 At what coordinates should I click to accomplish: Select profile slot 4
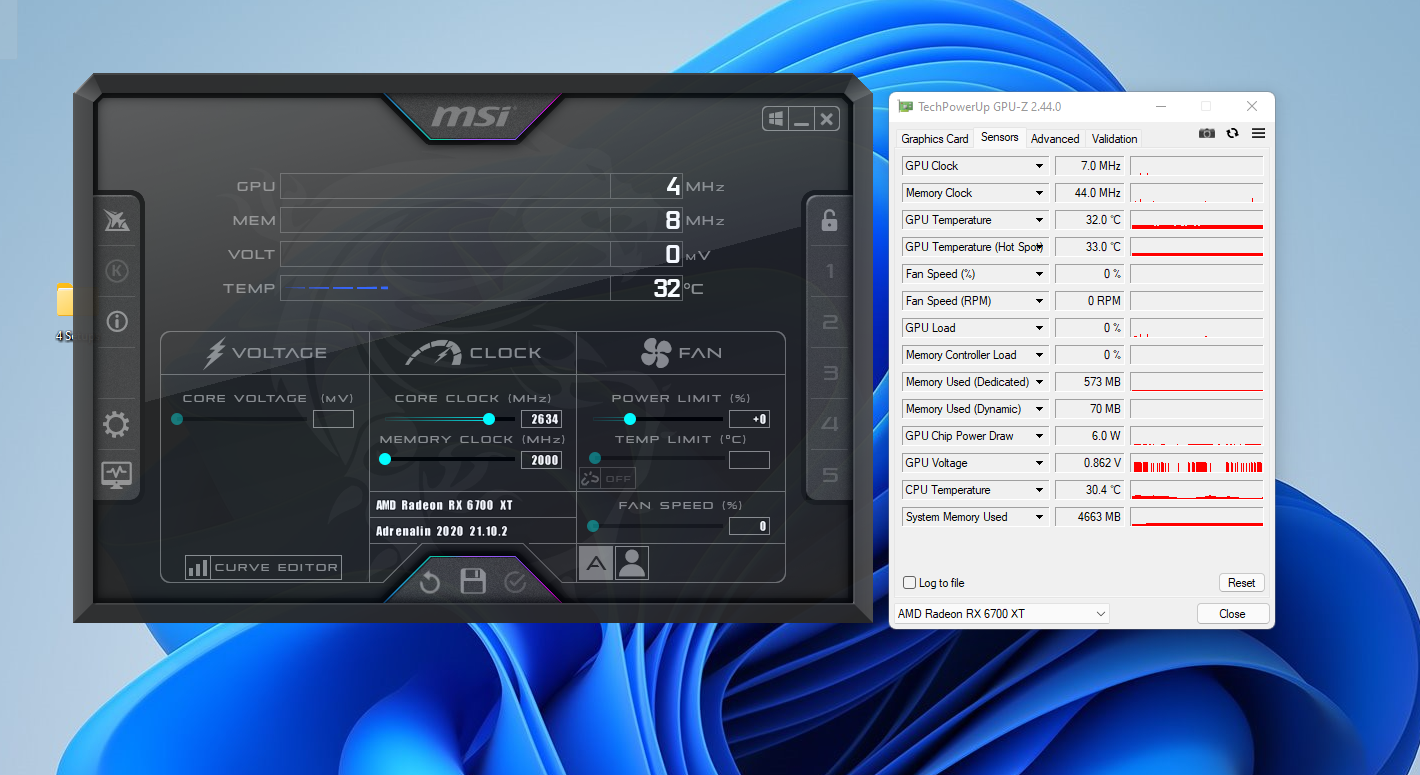(x=829, y=424)
